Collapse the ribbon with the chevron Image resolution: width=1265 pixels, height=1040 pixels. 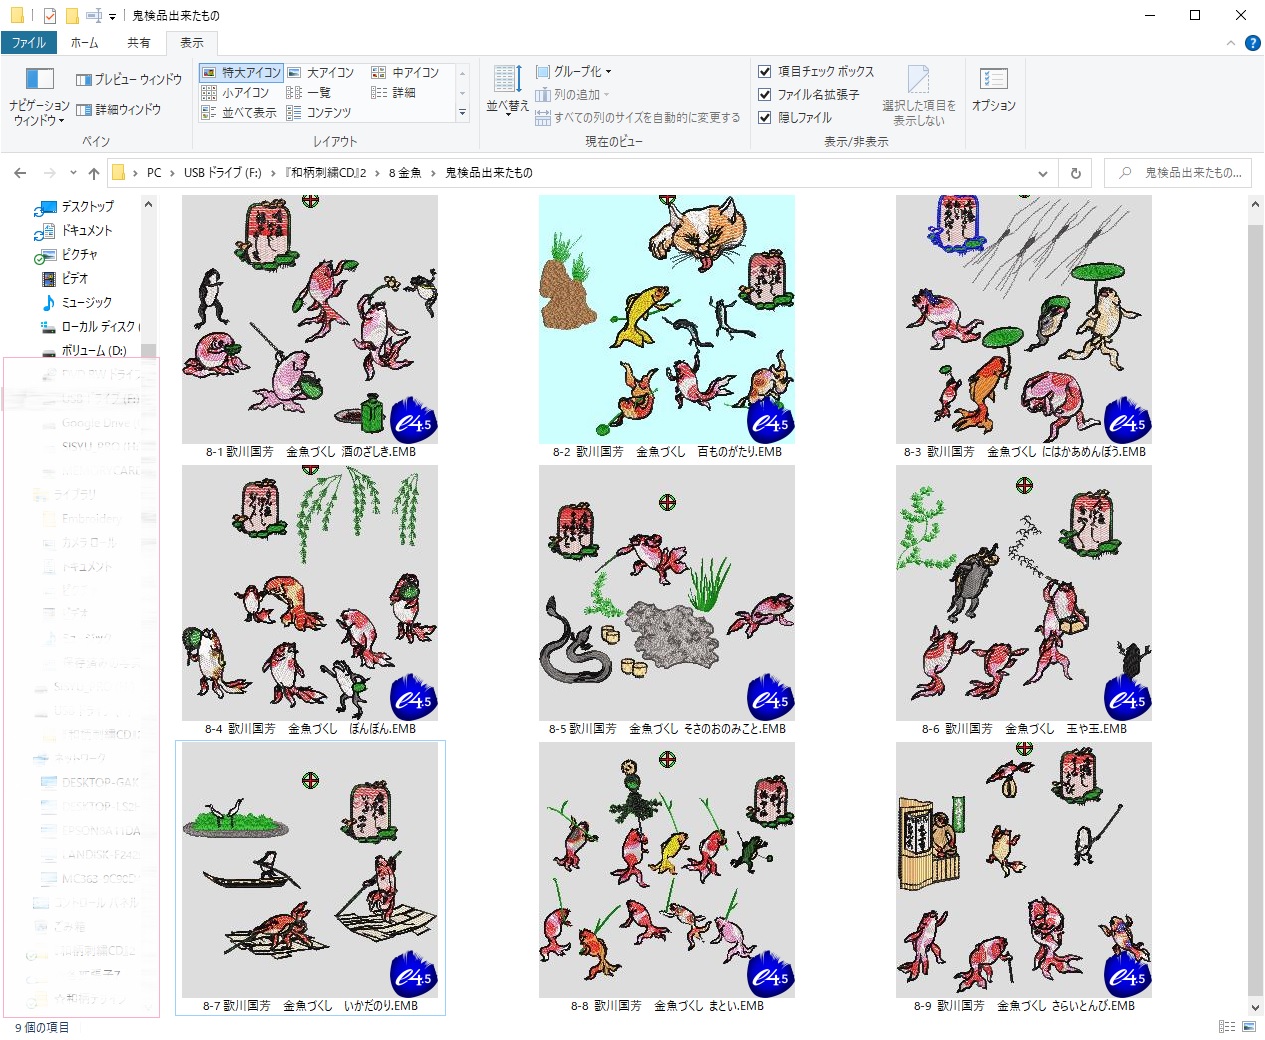coord(1231,43)
